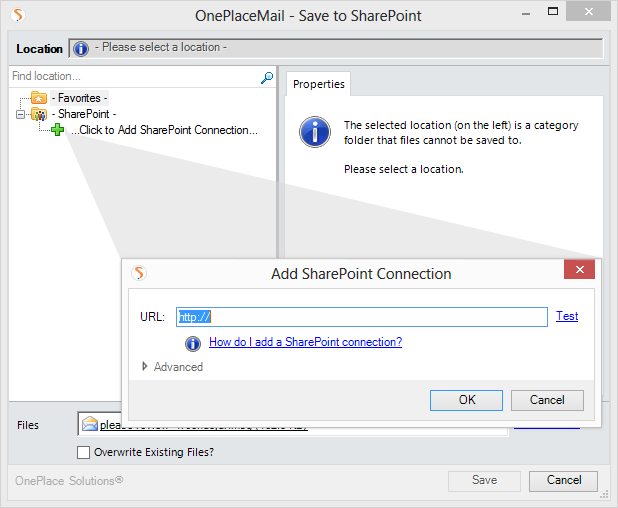Viewport: 618px width, 508px height.
Task: Enable Overwrite Existing Files checkbox
Action: (x=84, y=452)
